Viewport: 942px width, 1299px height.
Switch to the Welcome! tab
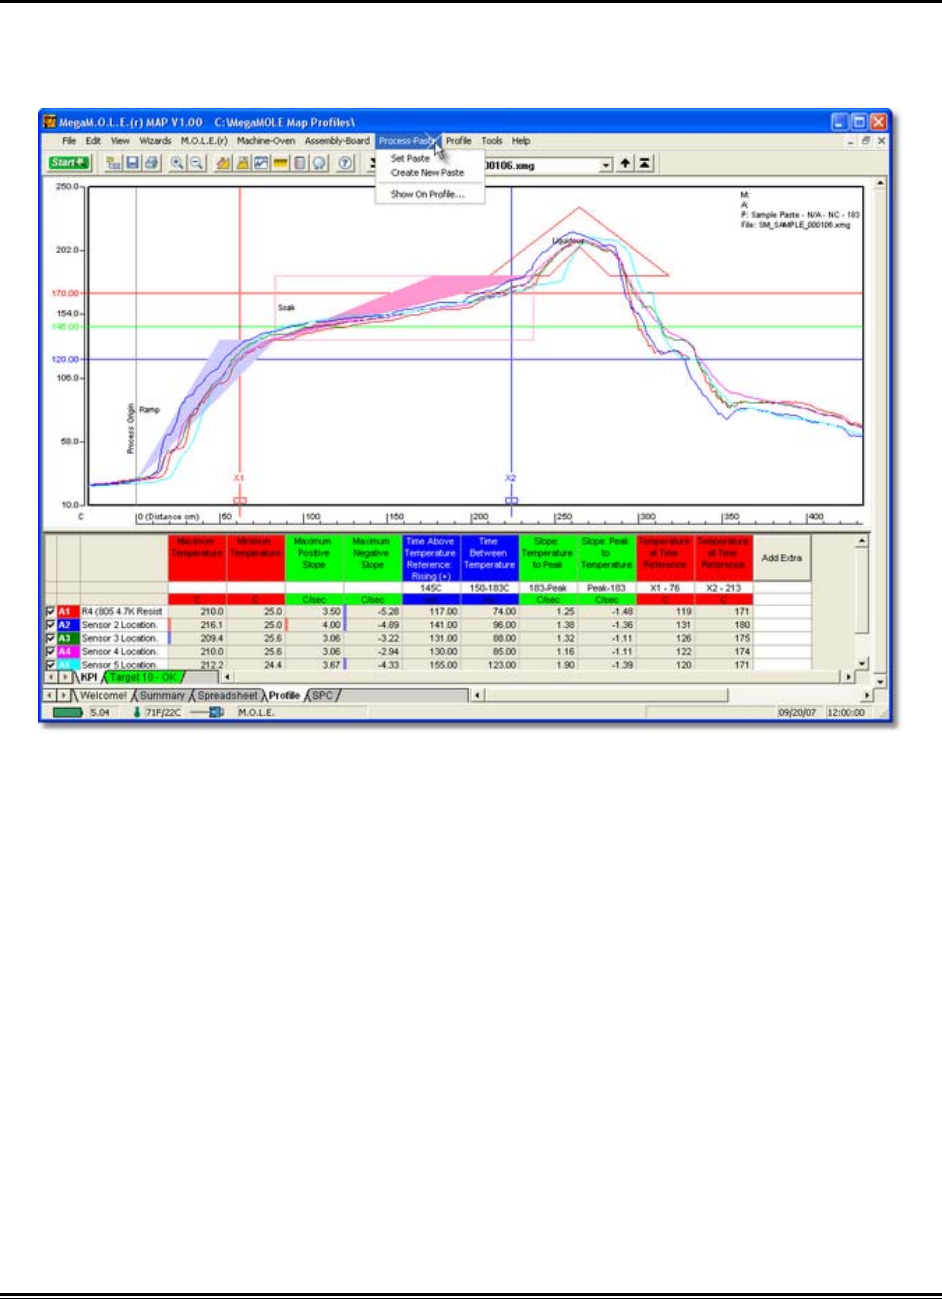103,695
